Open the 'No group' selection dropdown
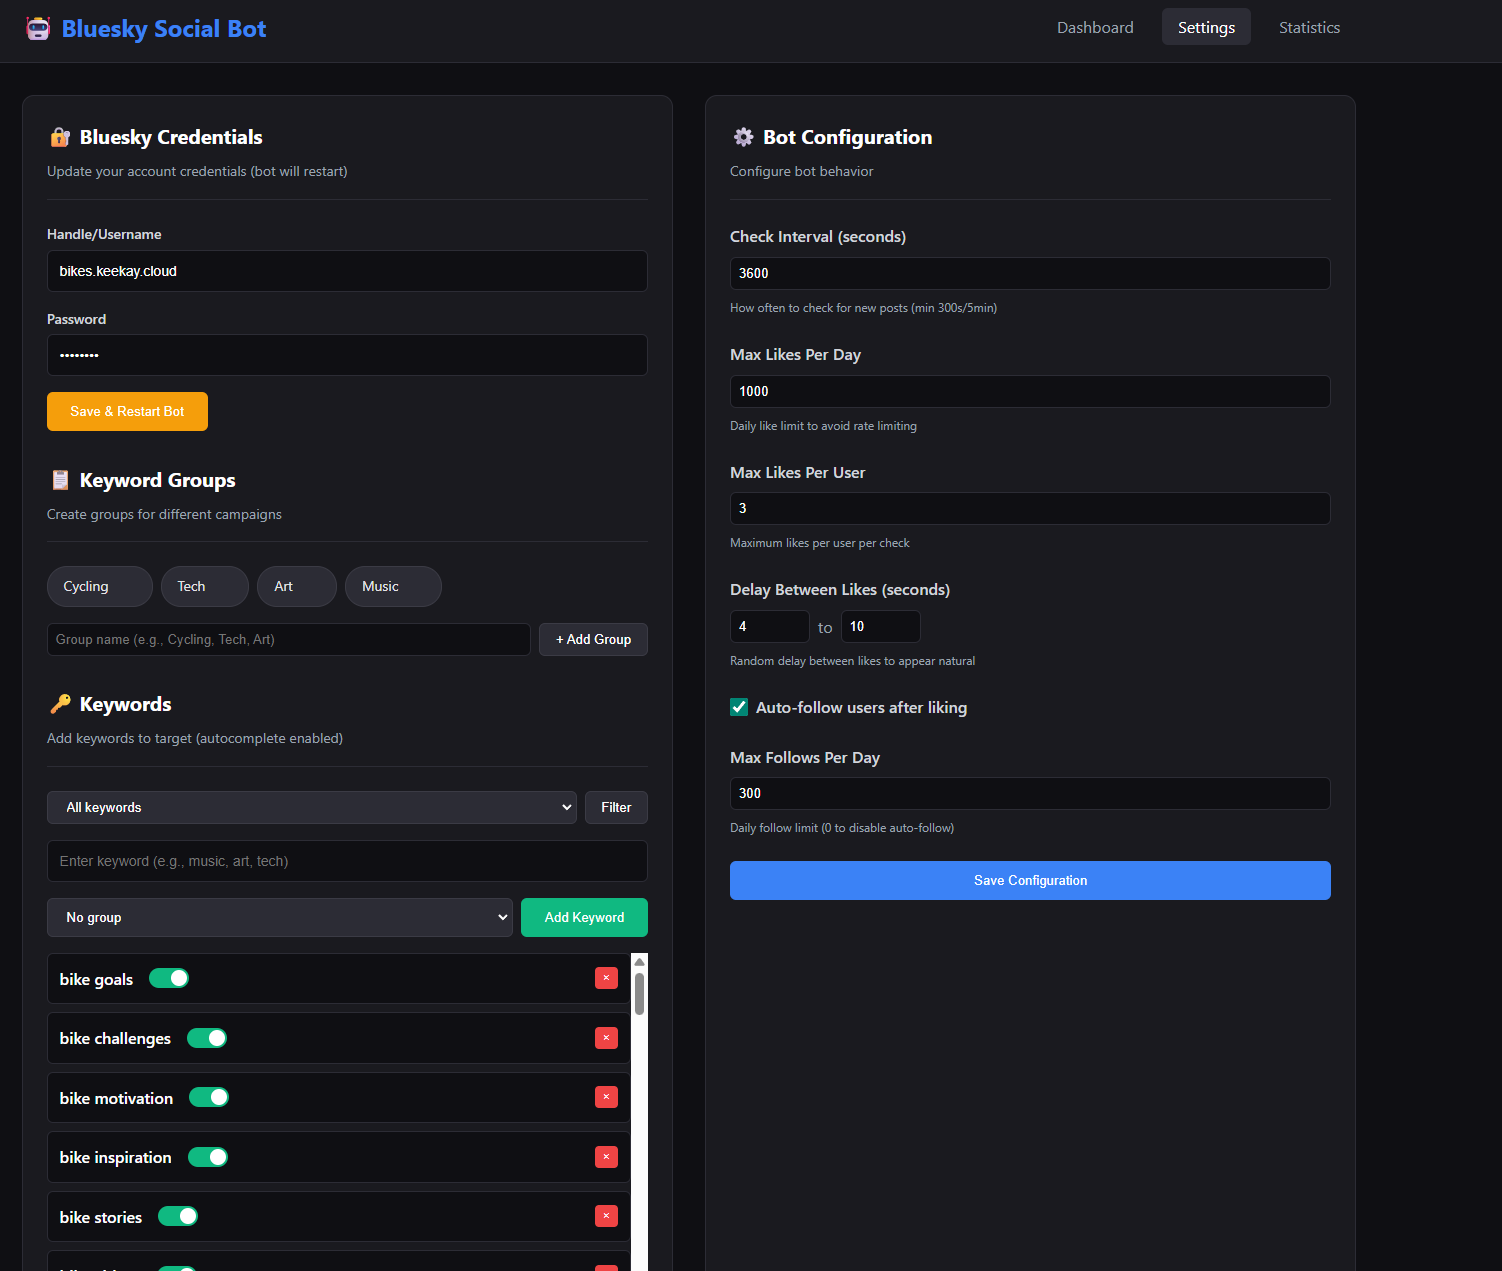This screenshot has height=1271, width=1502. (280, 917)
